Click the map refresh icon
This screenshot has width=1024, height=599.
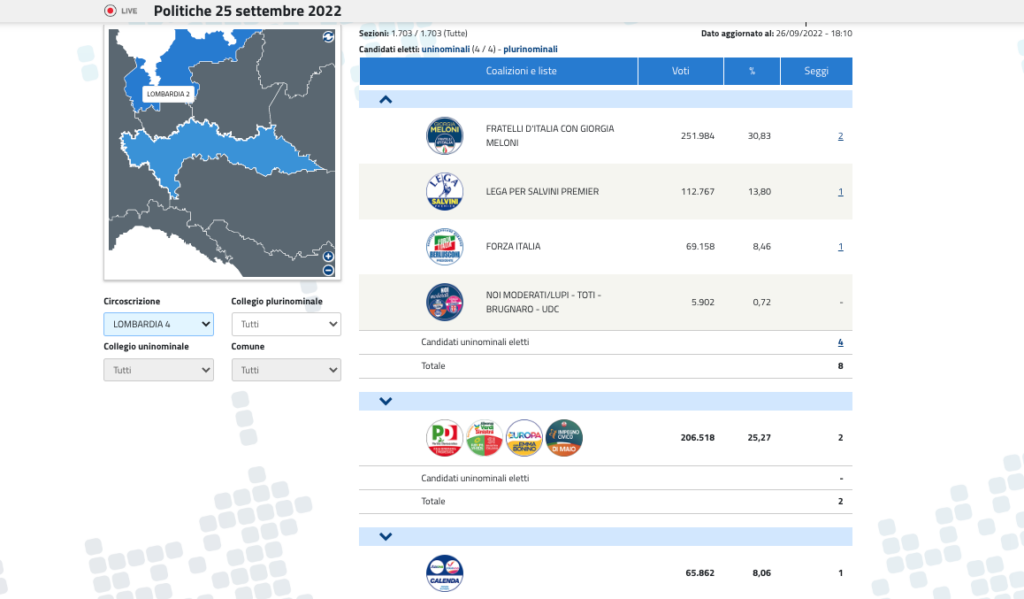tap(328, 37)
